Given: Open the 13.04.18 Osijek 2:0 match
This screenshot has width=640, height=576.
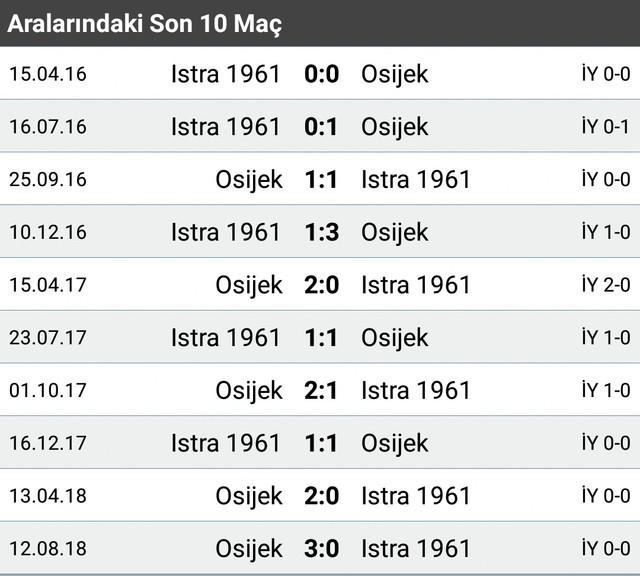Looking at the screenshot, I should point(320,495).
